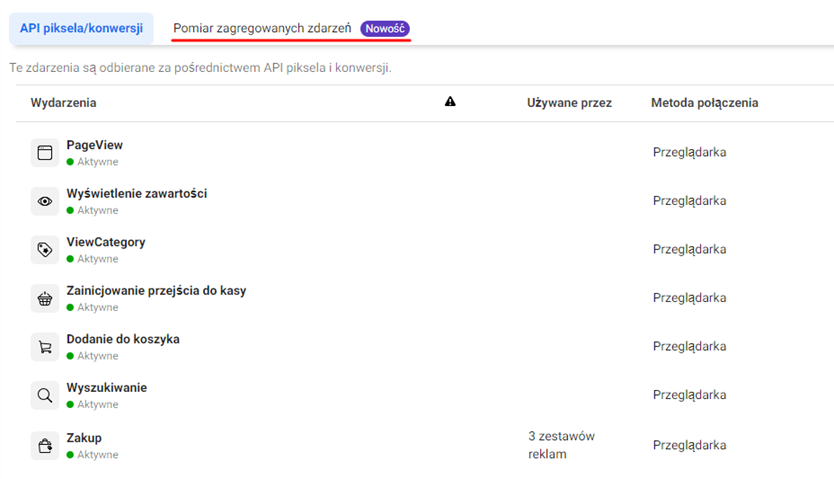Click Przeglądarka method in PageView row
Image resolution: width=834 pixels, height=479 pixels.
coord(689,153)
